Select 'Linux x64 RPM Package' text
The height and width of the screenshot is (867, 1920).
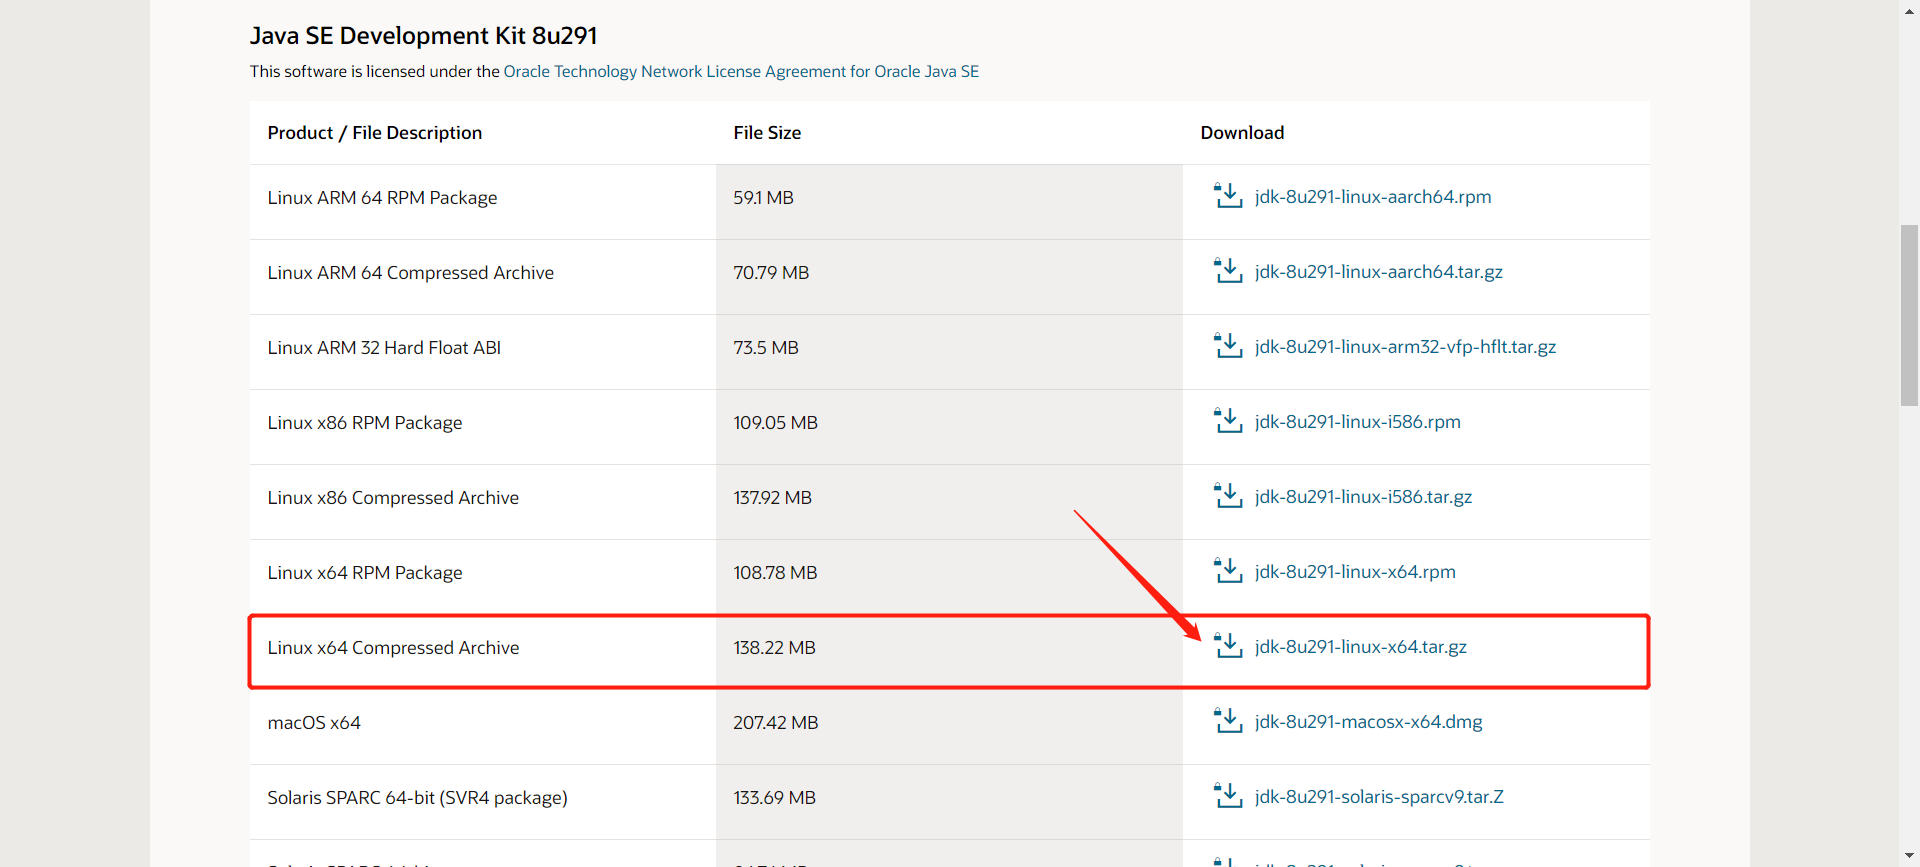point(365,573)
